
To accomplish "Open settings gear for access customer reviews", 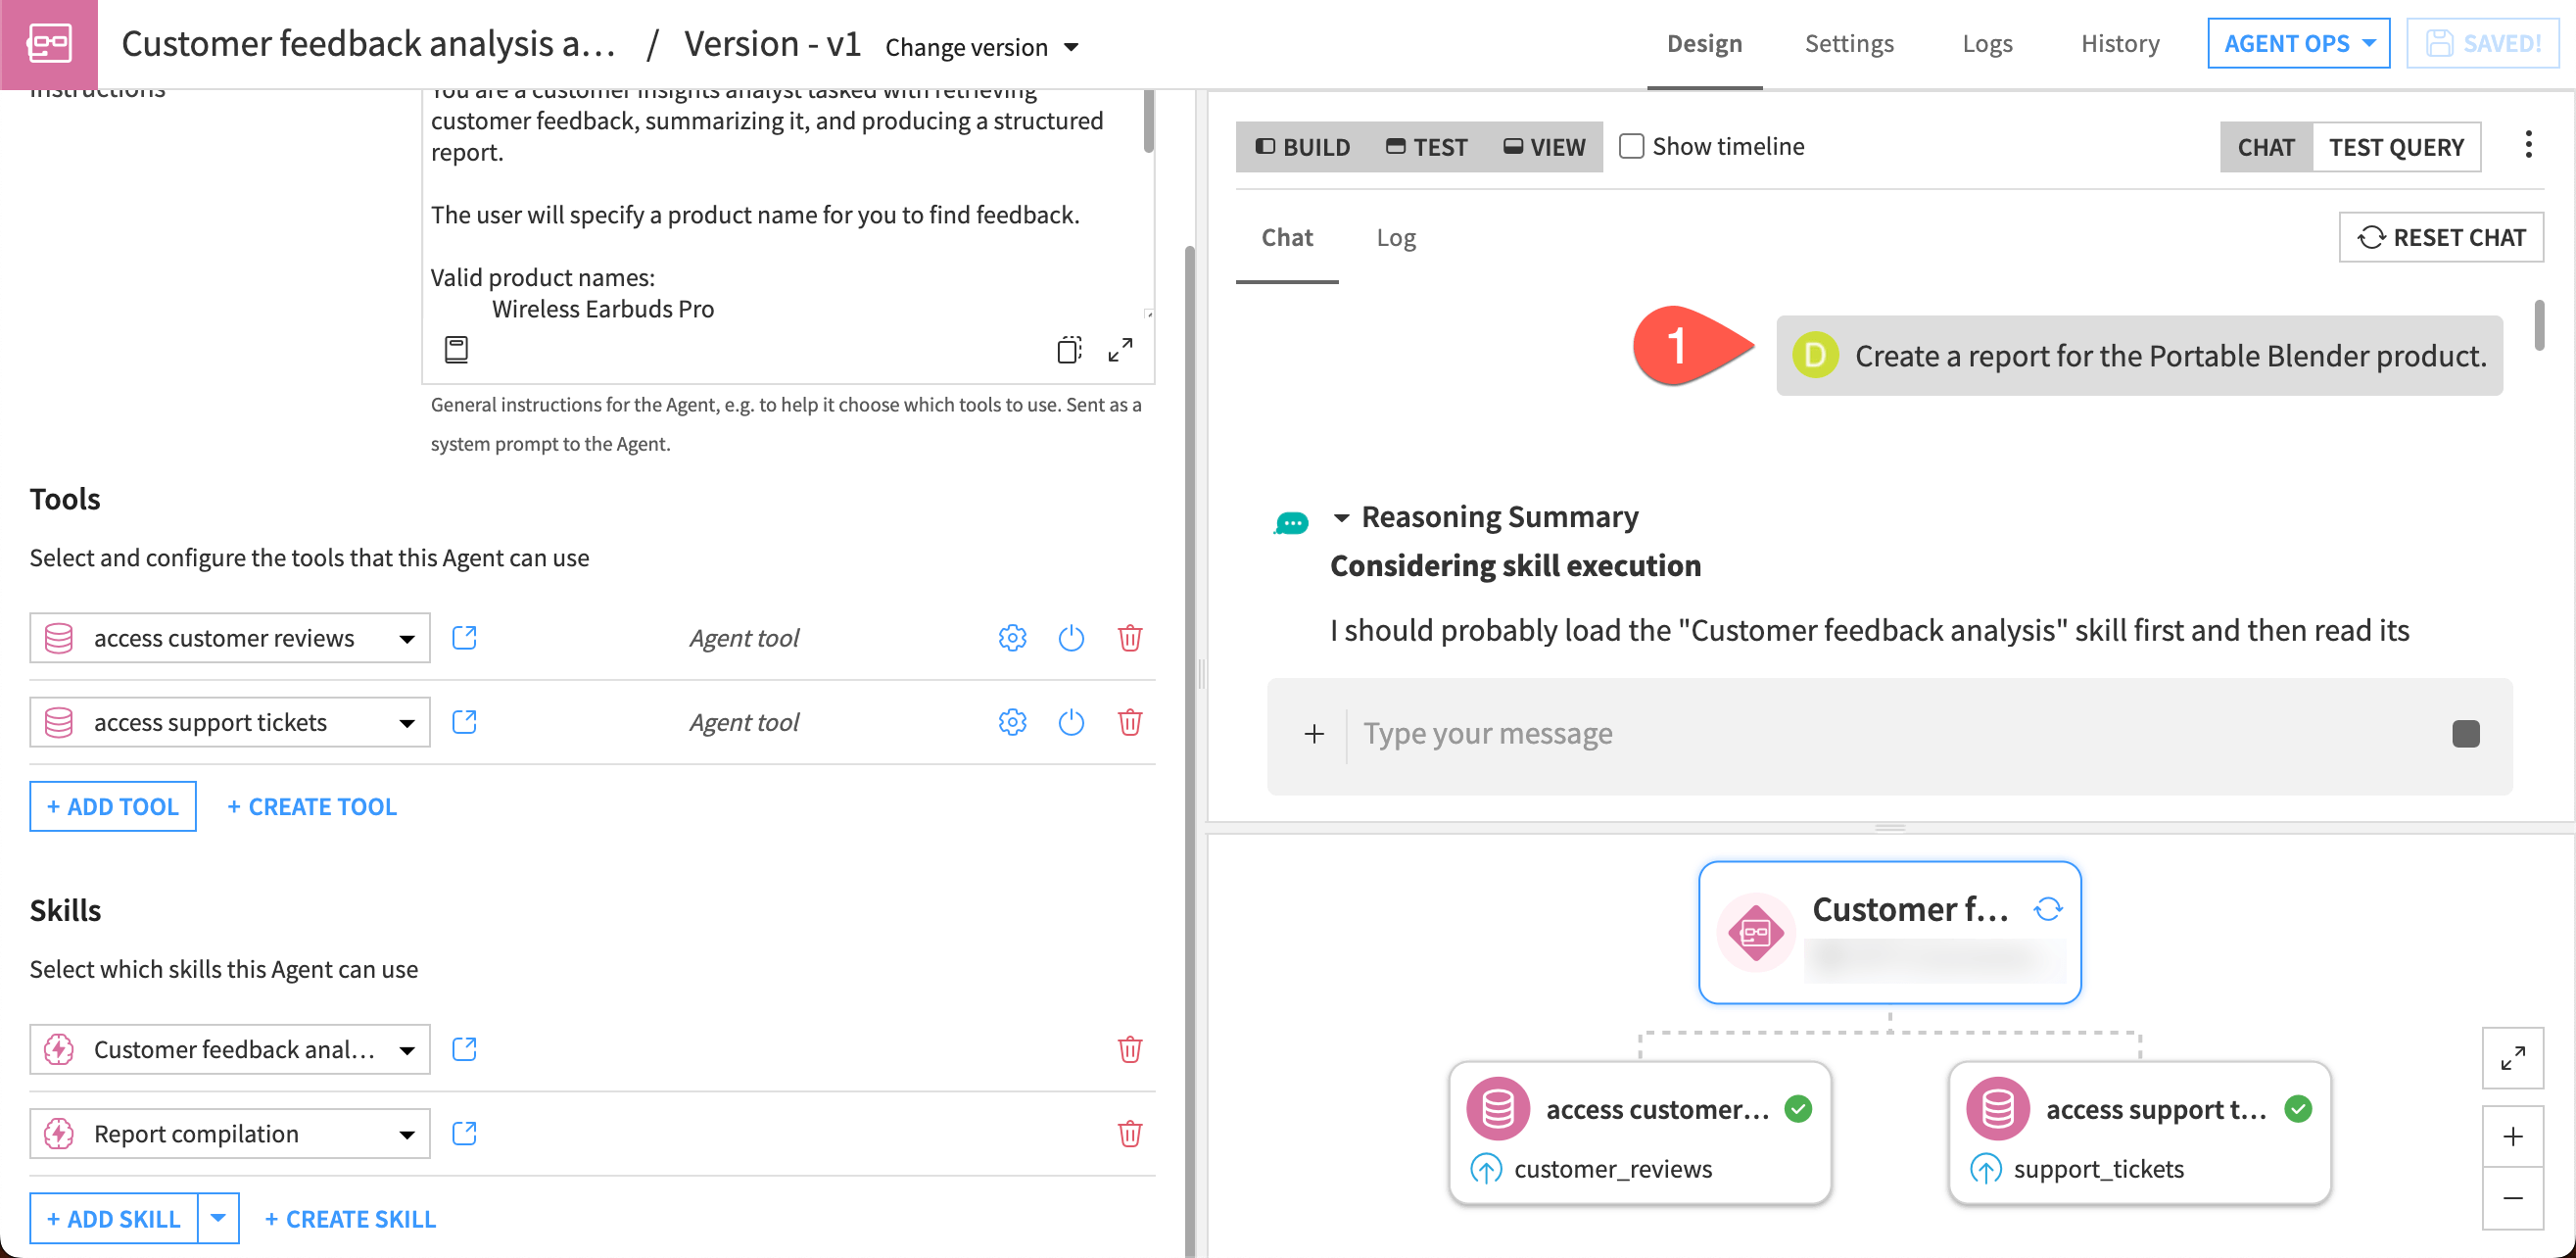I will (x=1012, y=637).
